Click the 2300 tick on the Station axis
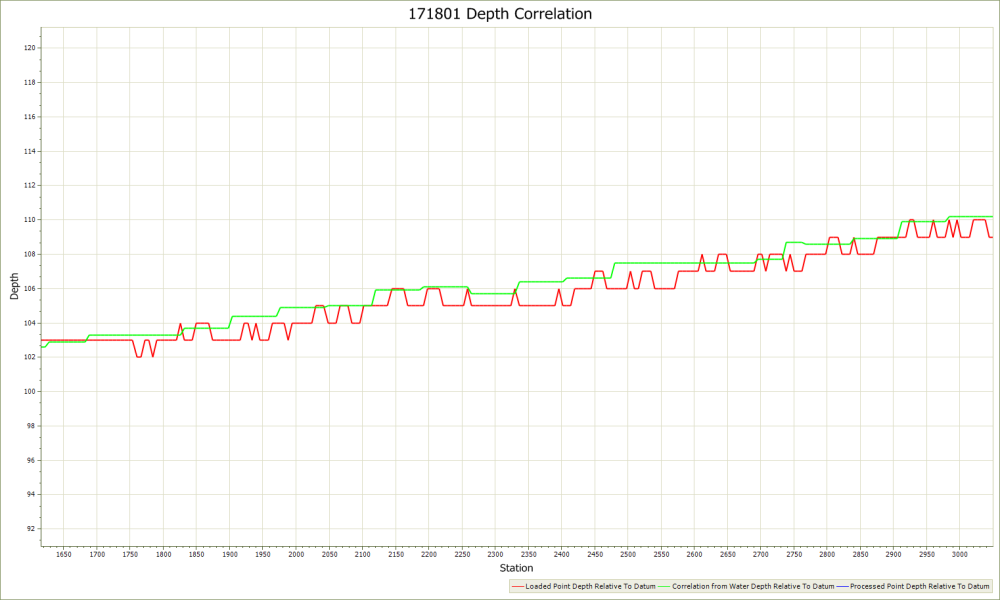The height and width of the screenshot is (600, 1000). tap(495, 554)
